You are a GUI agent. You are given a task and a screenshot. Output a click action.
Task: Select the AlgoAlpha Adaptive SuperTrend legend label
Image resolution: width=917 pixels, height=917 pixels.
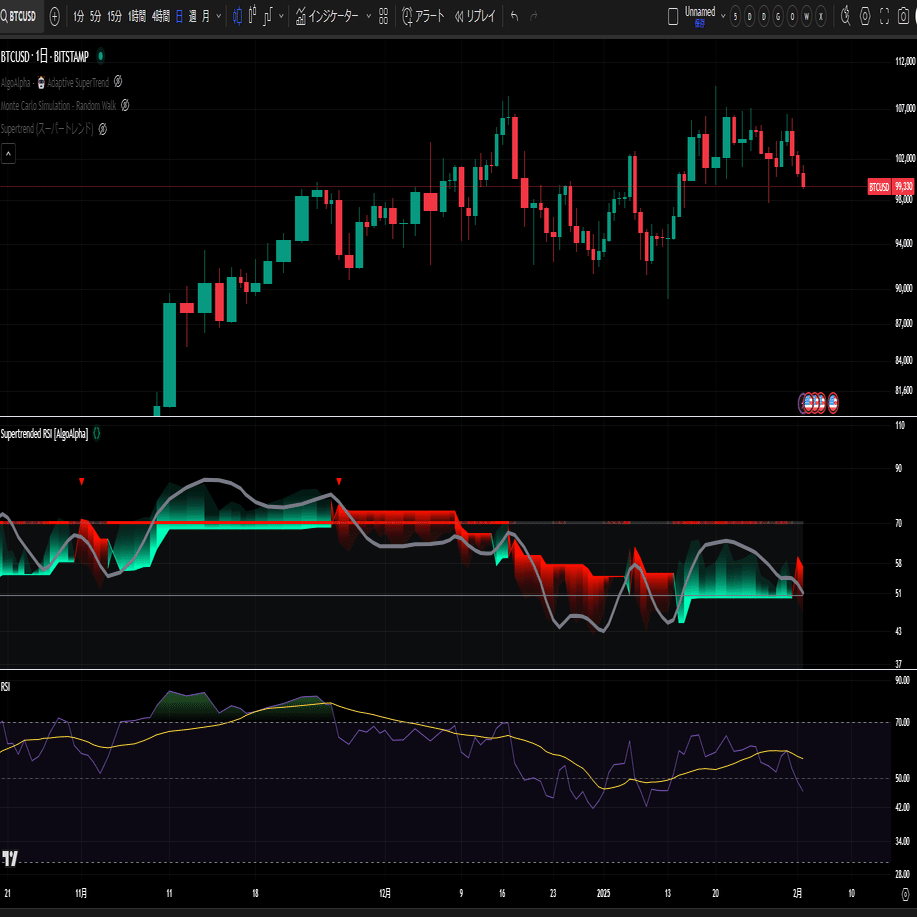pyautogui.click(x=55, y=82)
